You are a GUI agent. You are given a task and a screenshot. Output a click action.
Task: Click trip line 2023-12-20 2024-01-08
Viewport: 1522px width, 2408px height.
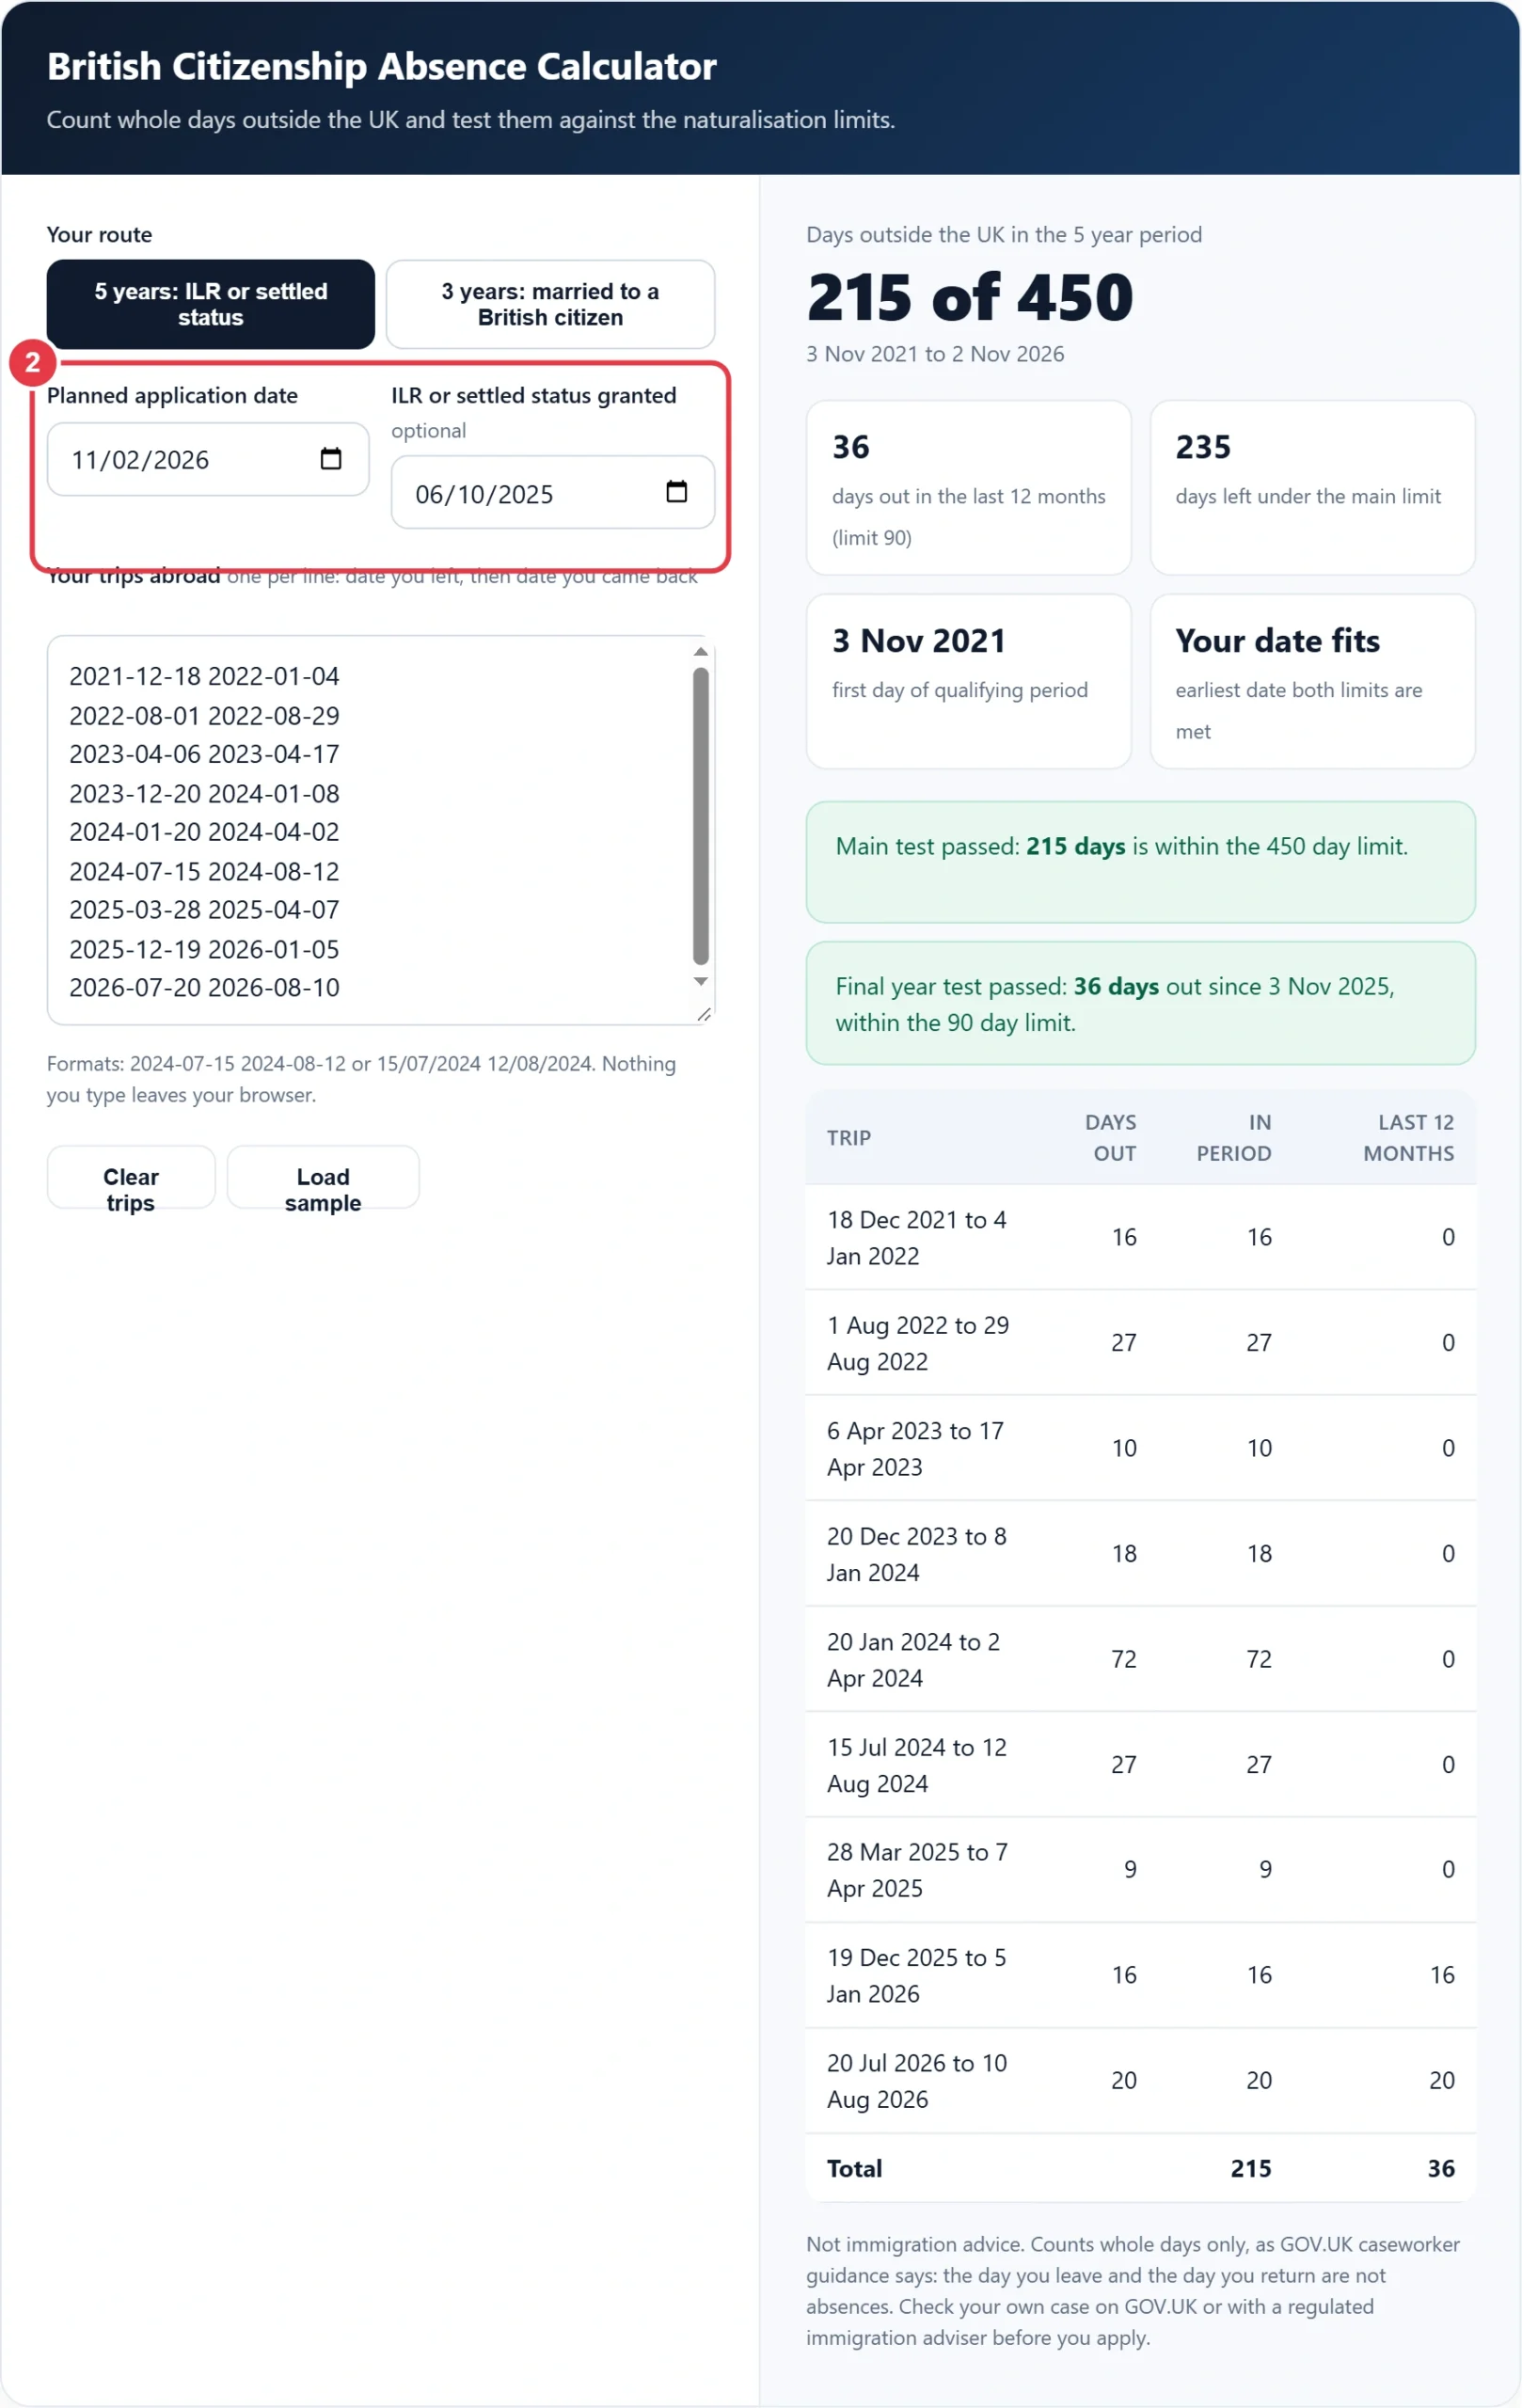[x=204, y=794]
